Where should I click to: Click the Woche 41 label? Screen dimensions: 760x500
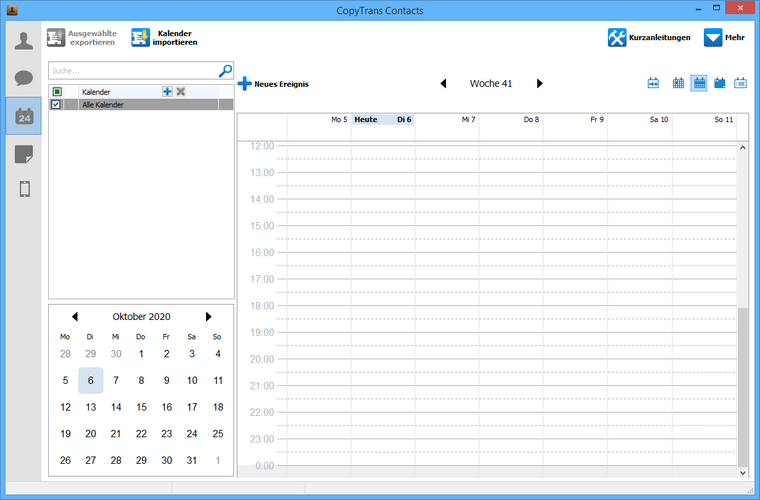click(x=491, y=83)
